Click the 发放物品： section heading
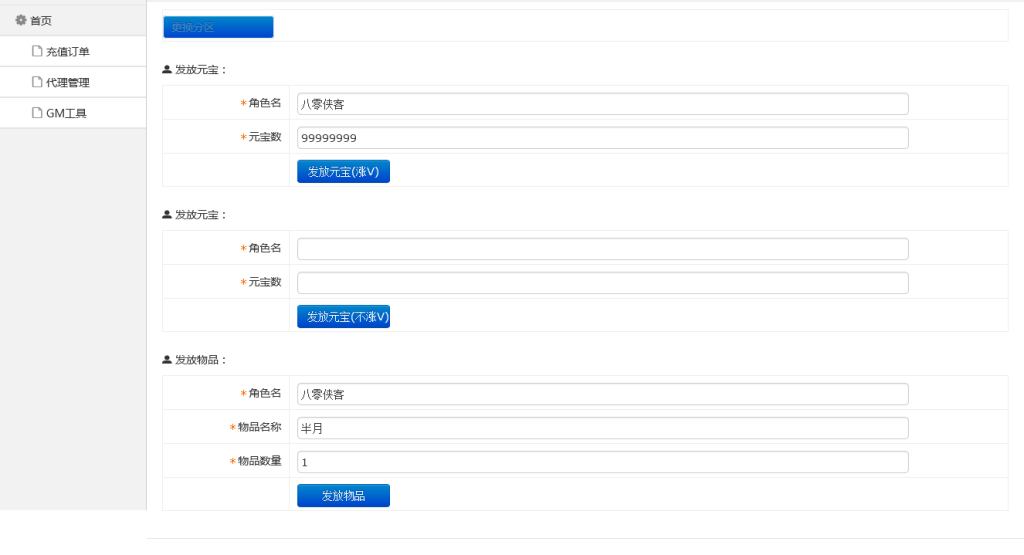The width and height of the screenshot is (1024, 555). point(200,360)
